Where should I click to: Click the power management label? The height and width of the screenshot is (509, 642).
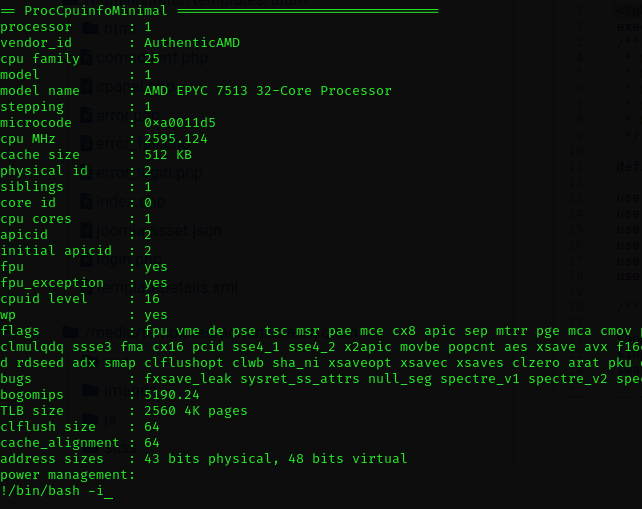point(67,475)
